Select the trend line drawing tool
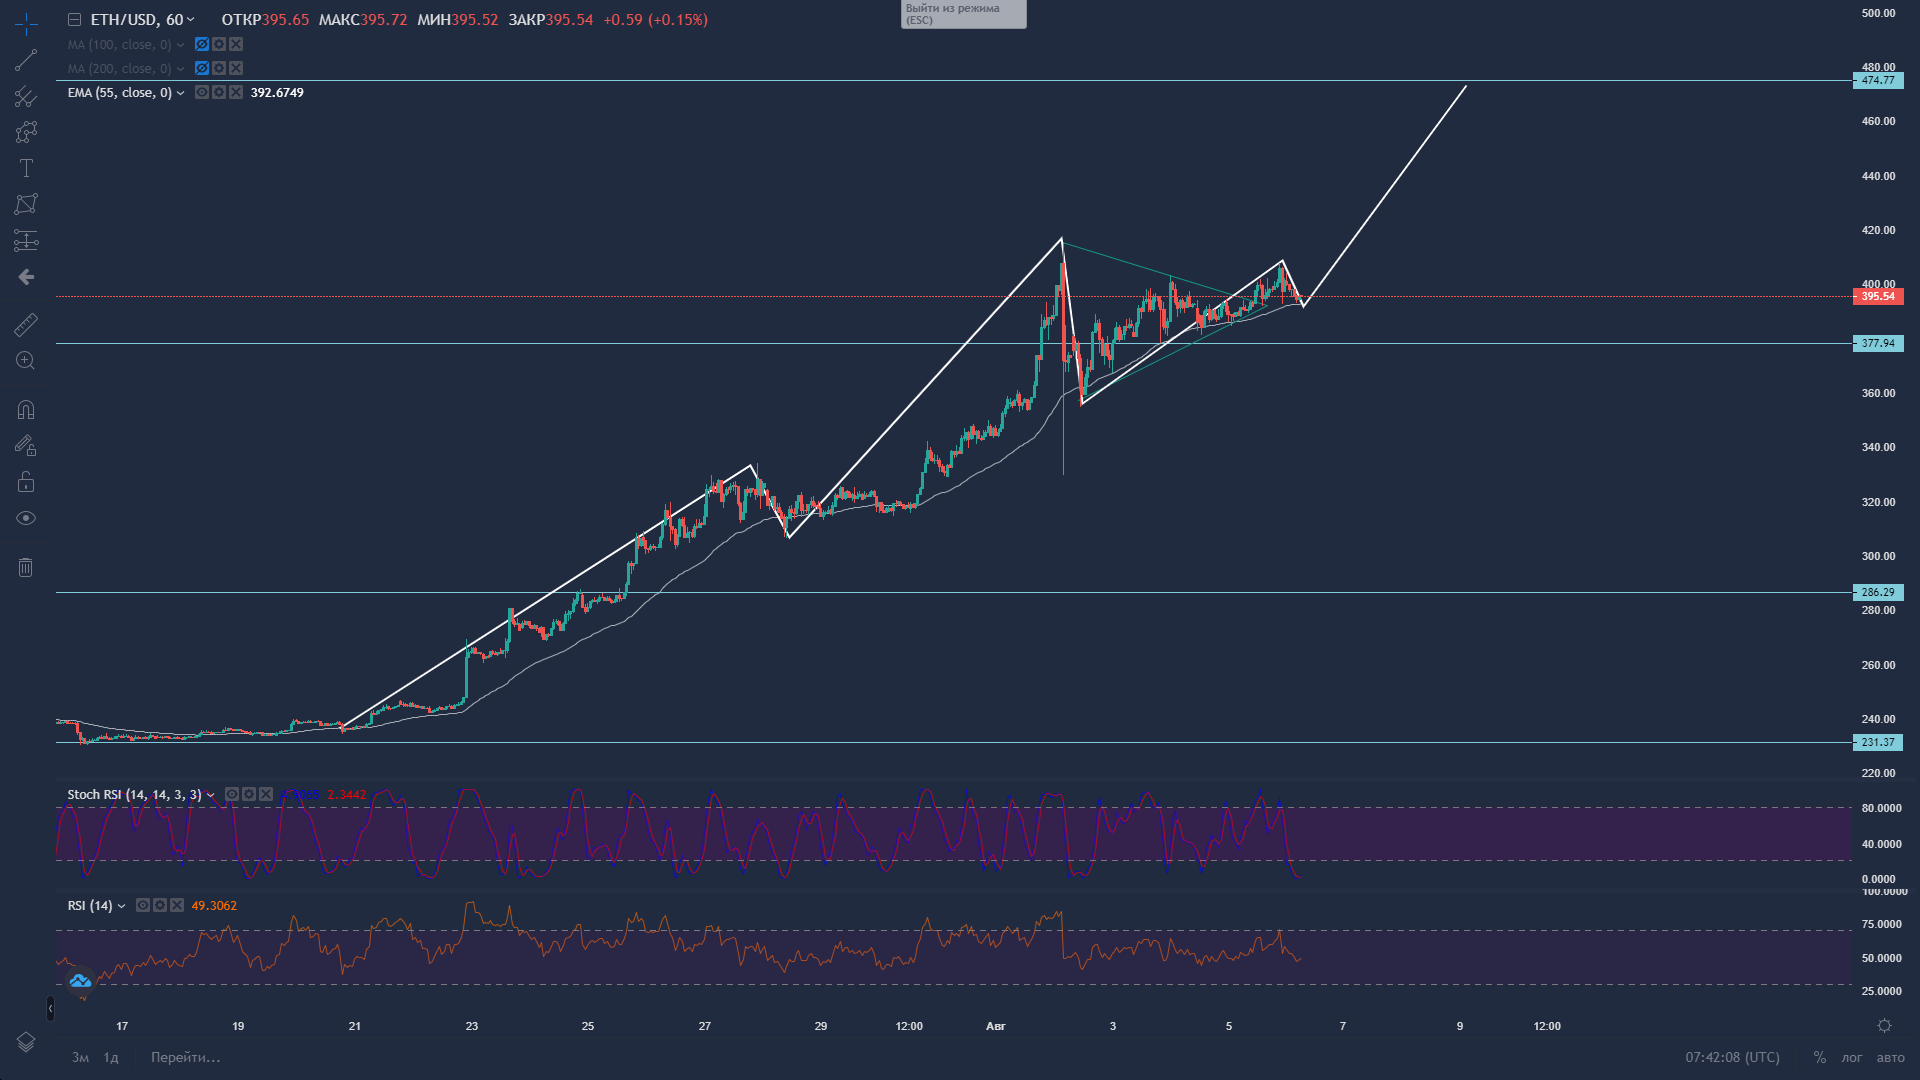Screen dimensions: 1920x1080 click(26, 60)
